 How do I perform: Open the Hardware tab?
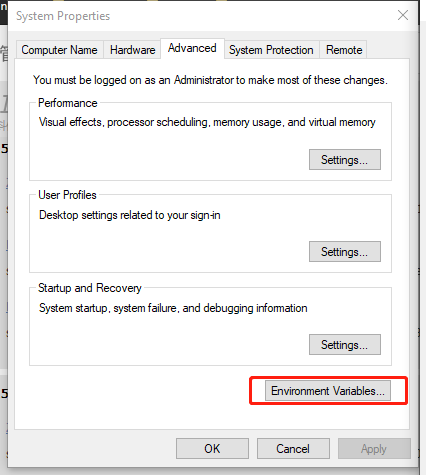click(132, 50)
